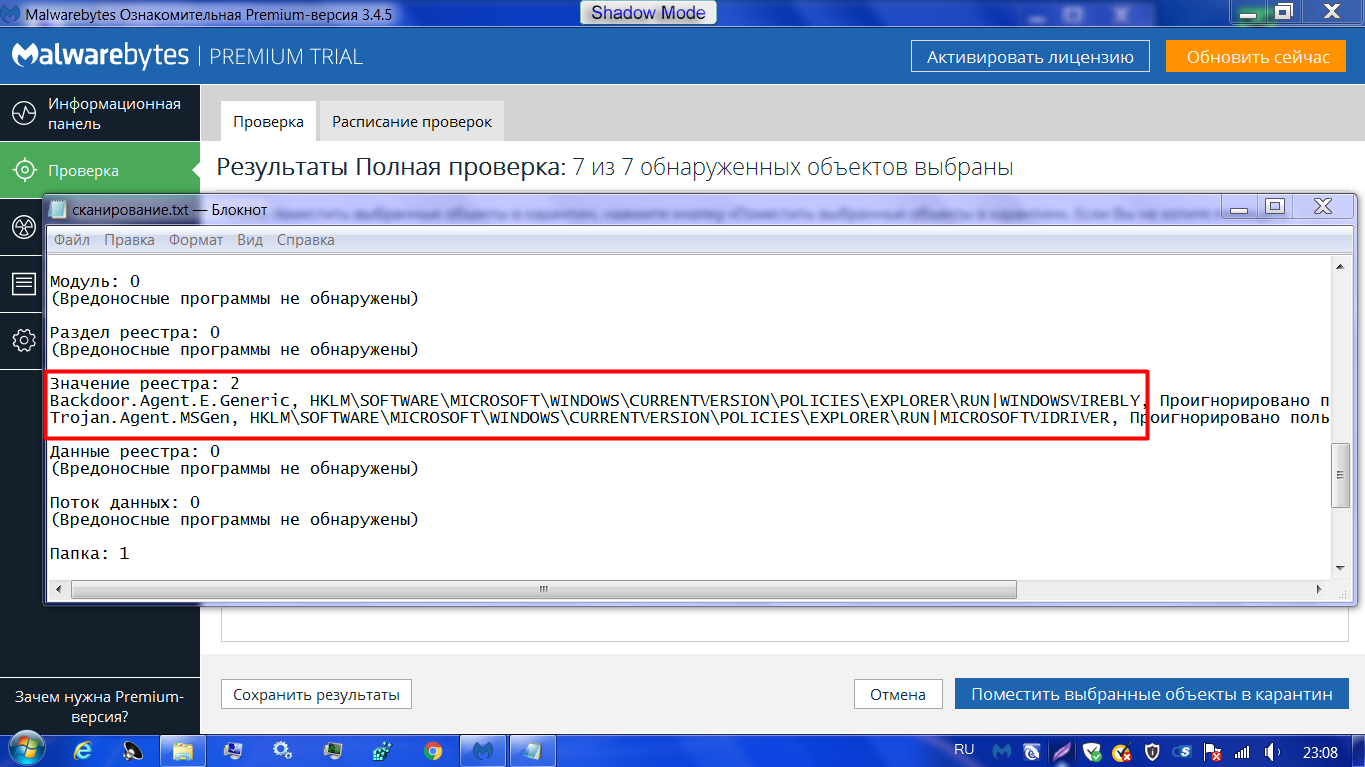Viewport: 1365px width, 767px height.
Task: Click the line 'Данные реестра: 0'
Action: pos(135,451)
